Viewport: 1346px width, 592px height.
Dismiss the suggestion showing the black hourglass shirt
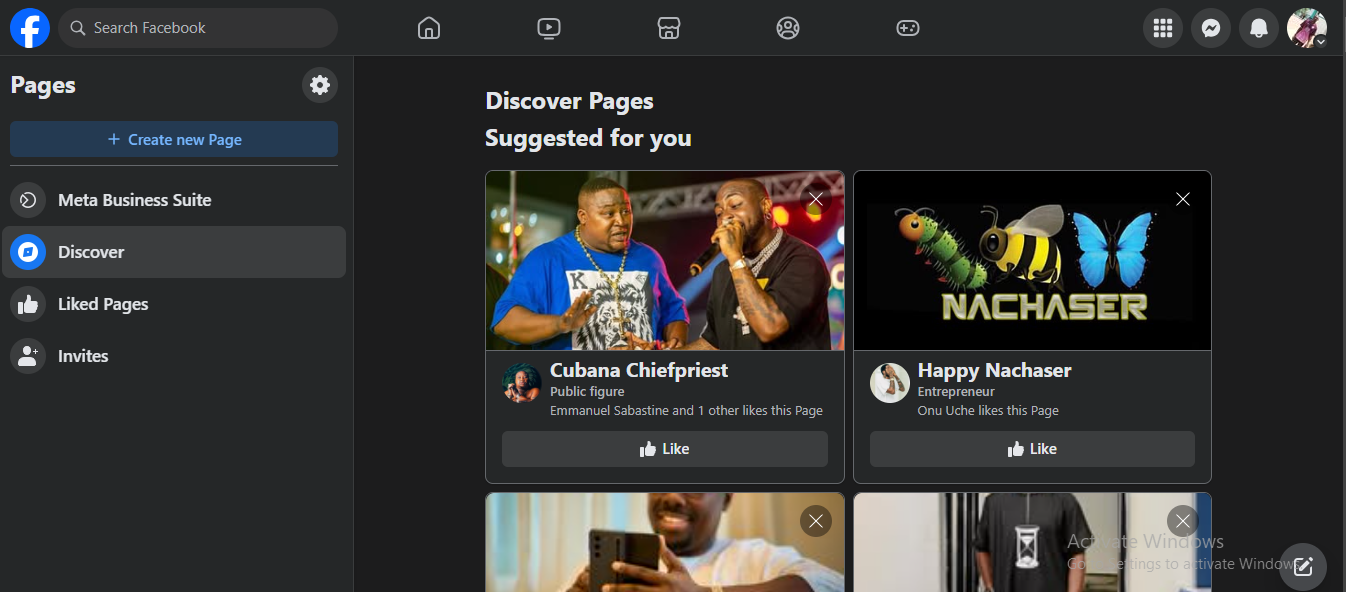coord(1183,521)
